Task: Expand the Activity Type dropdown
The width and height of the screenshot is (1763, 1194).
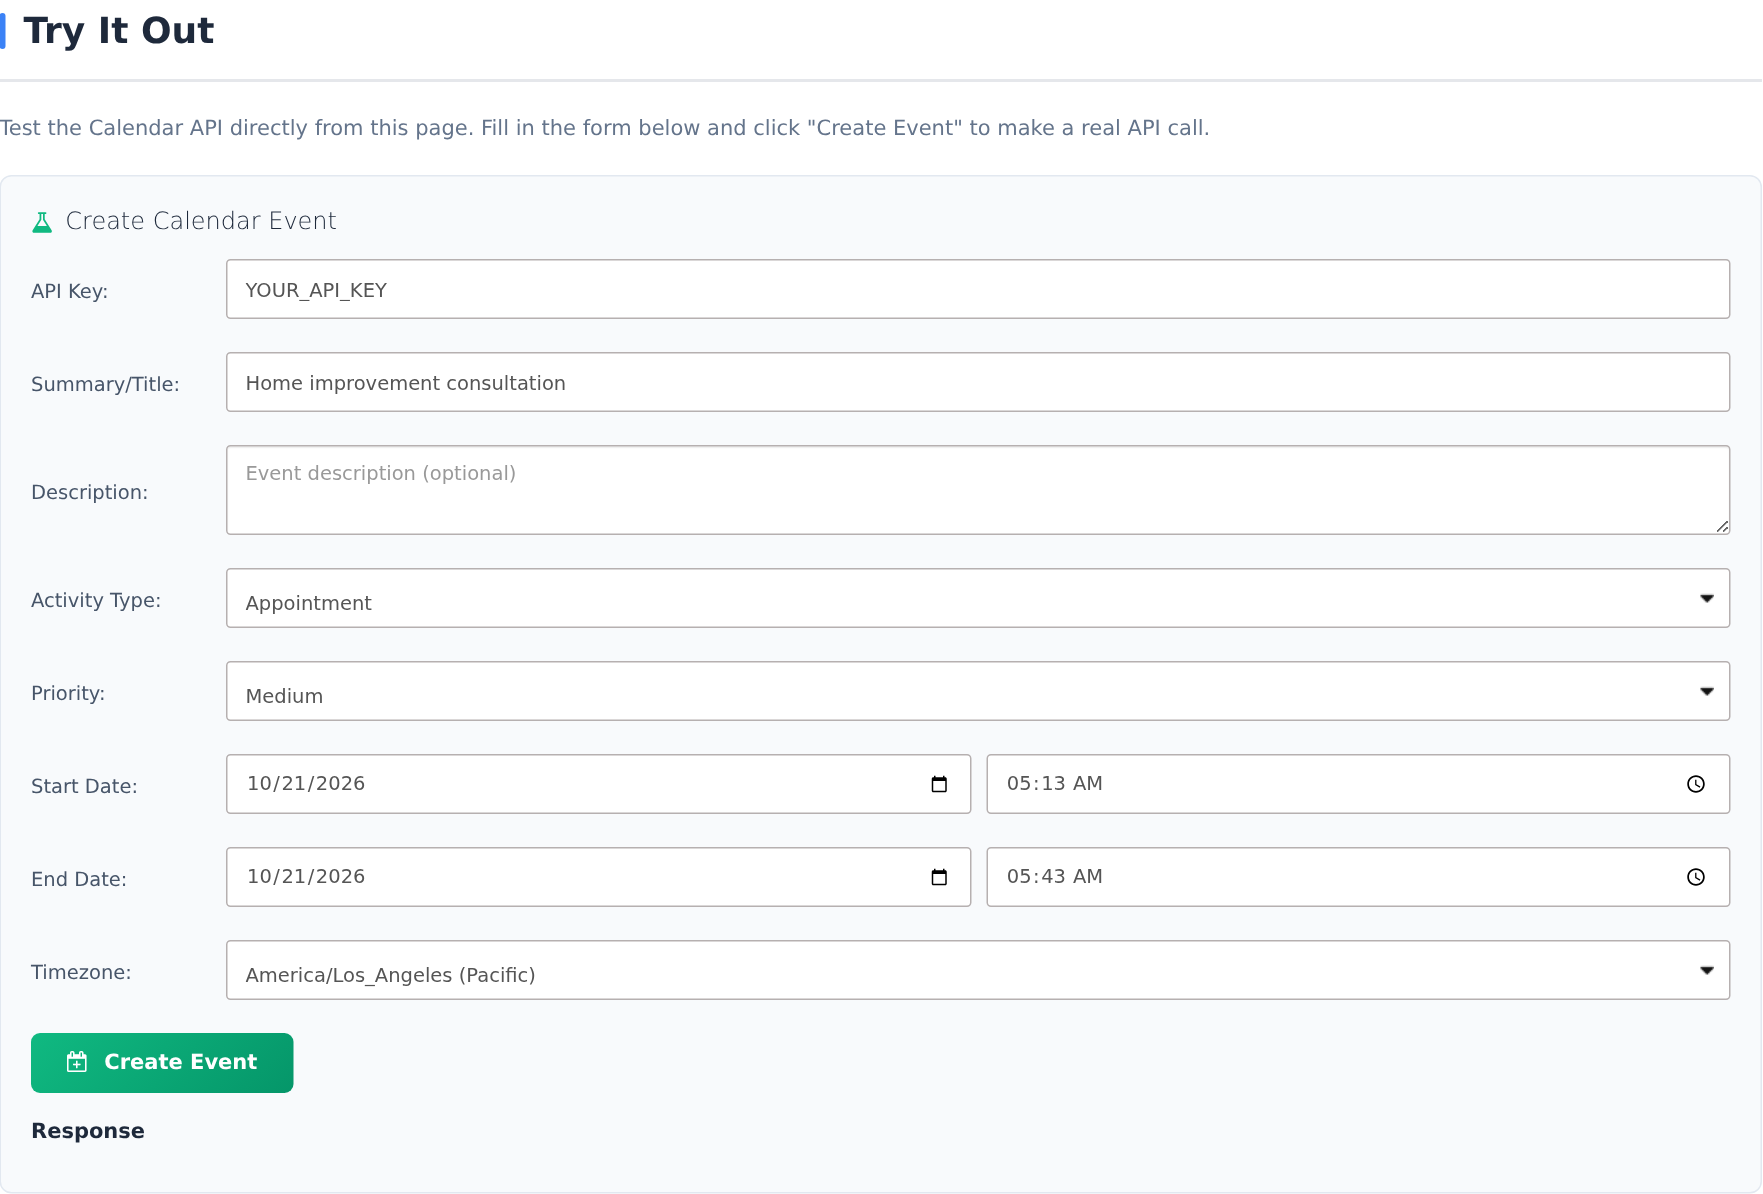Action: click(x=978, y=598)
